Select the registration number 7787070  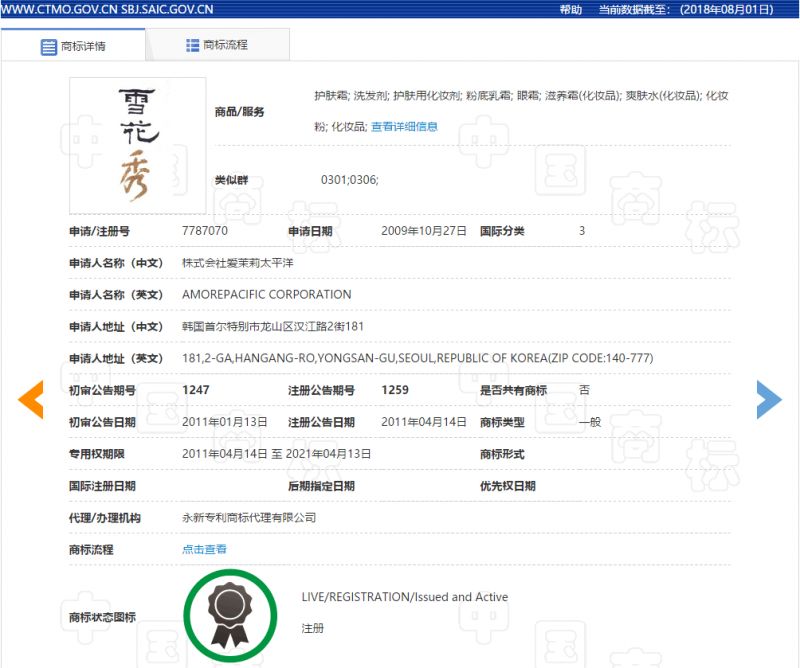pos(205,231)
